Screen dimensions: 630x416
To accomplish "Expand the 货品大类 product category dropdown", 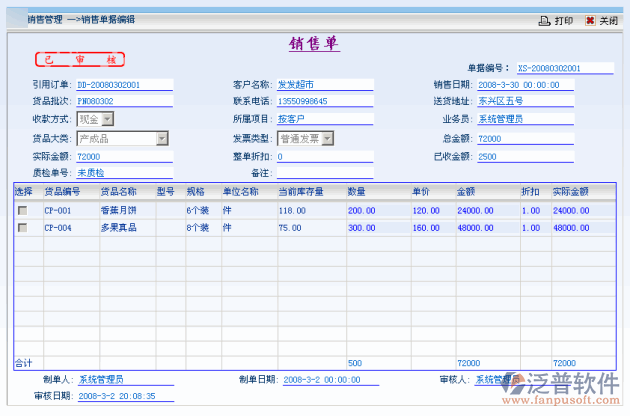I will click(161, 138).
